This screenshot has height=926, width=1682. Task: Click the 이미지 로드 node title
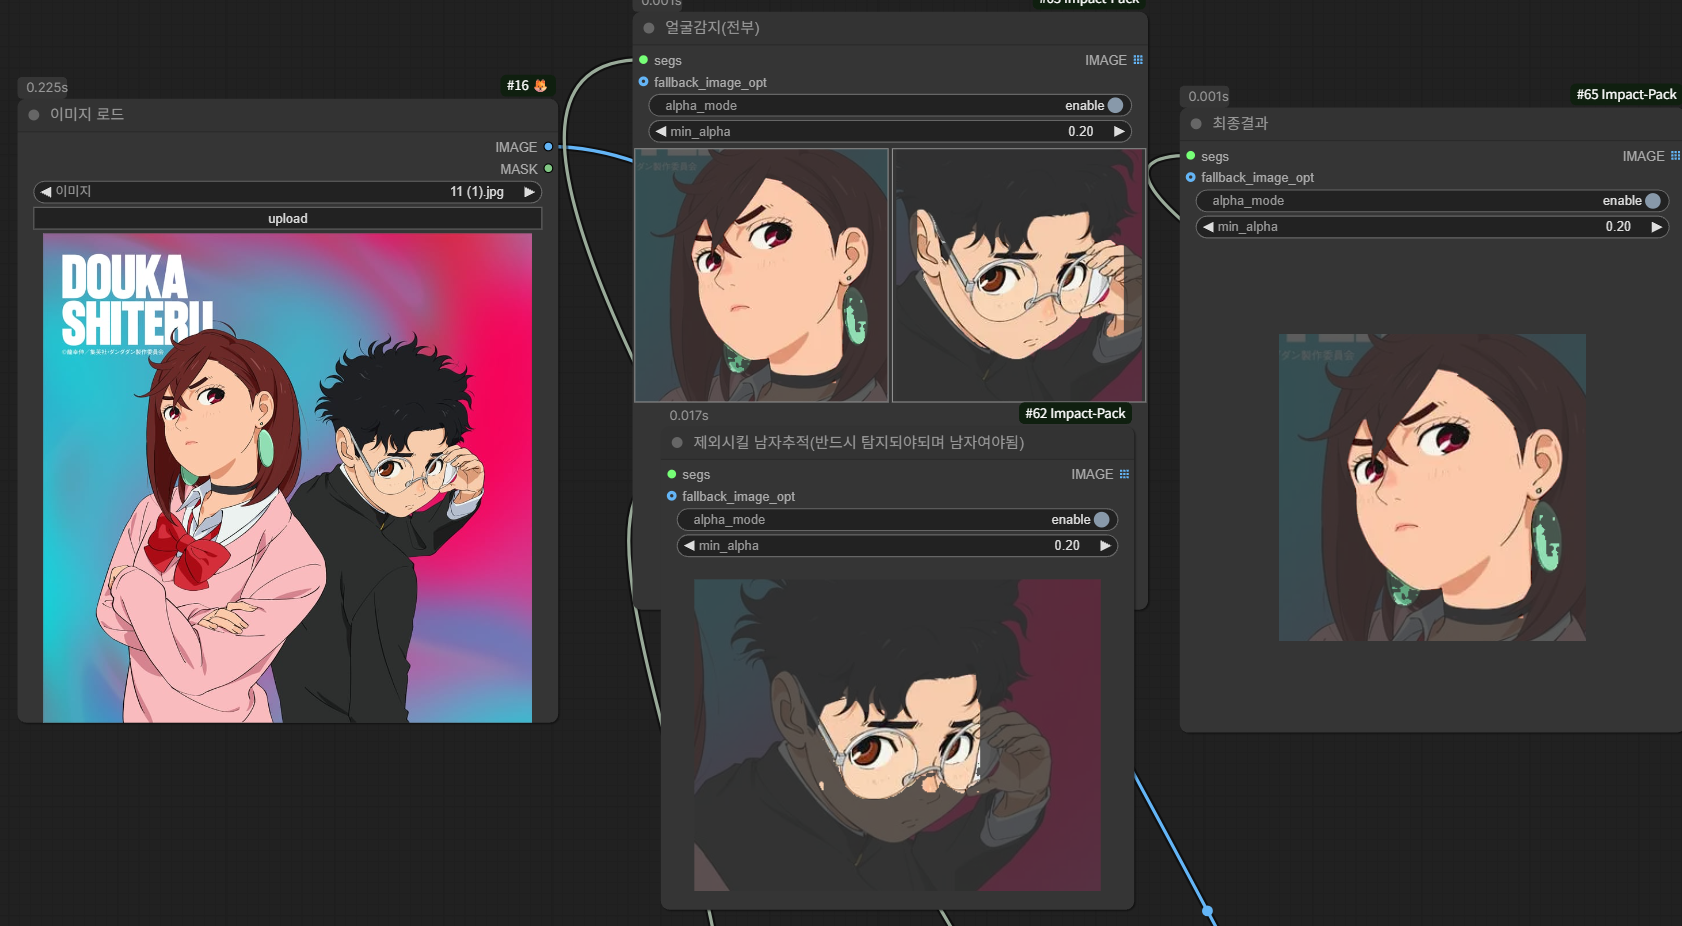(x=87, y=115)
